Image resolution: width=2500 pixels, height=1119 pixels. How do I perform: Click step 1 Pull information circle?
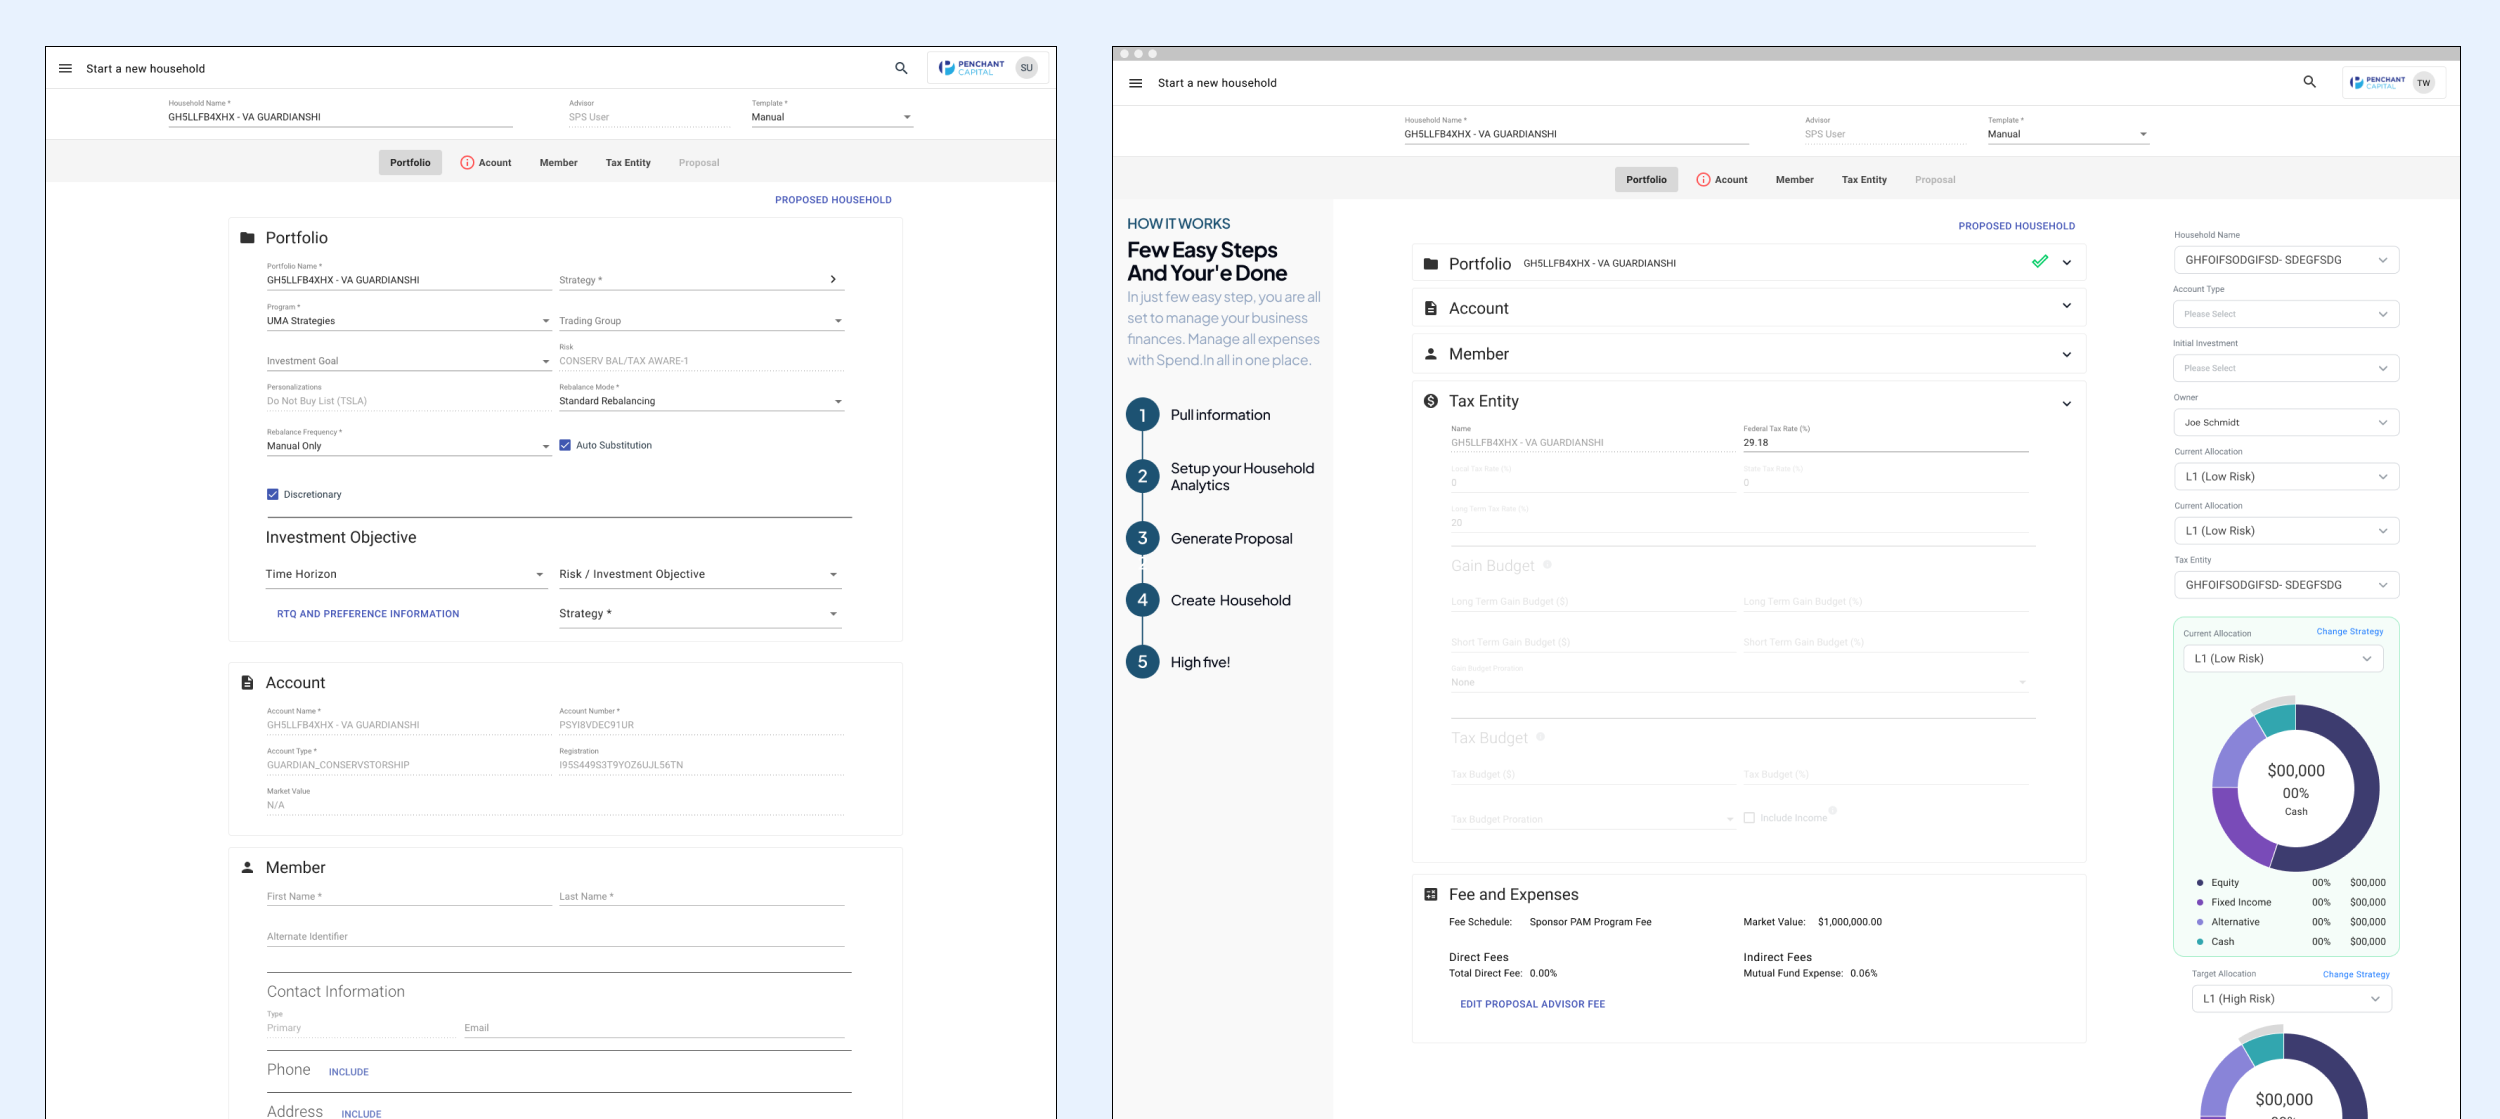click(1142, 415)
